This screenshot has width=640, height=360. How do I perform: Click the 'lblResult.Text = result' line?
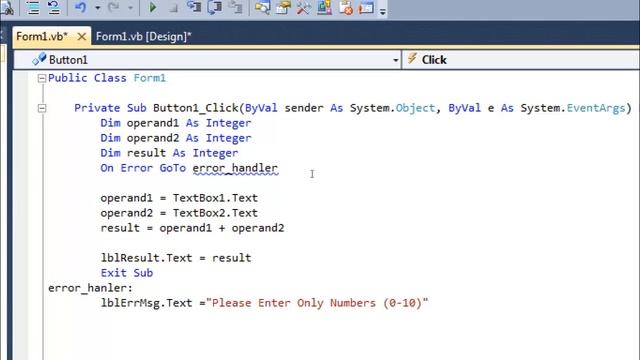click(176, 258)
